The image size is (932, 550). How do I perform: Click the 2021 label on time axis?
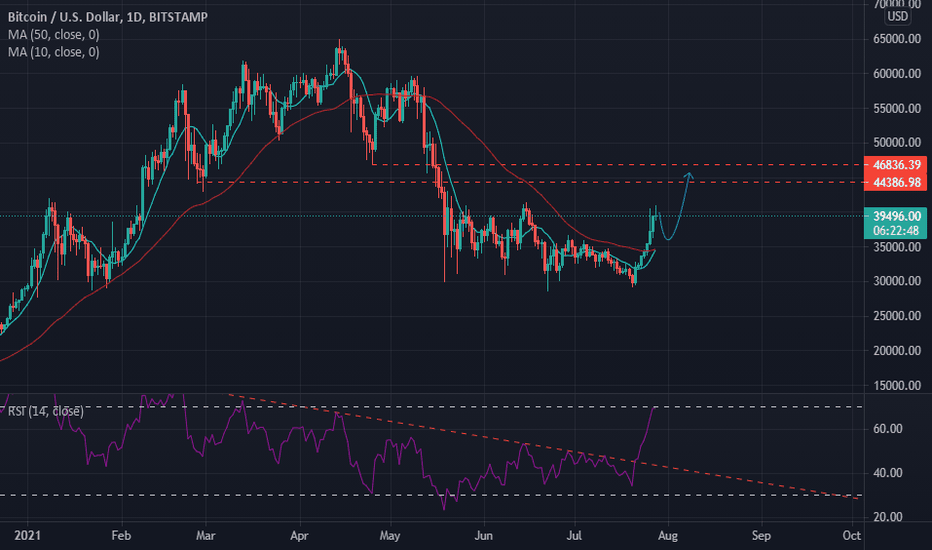pos(27,536)
